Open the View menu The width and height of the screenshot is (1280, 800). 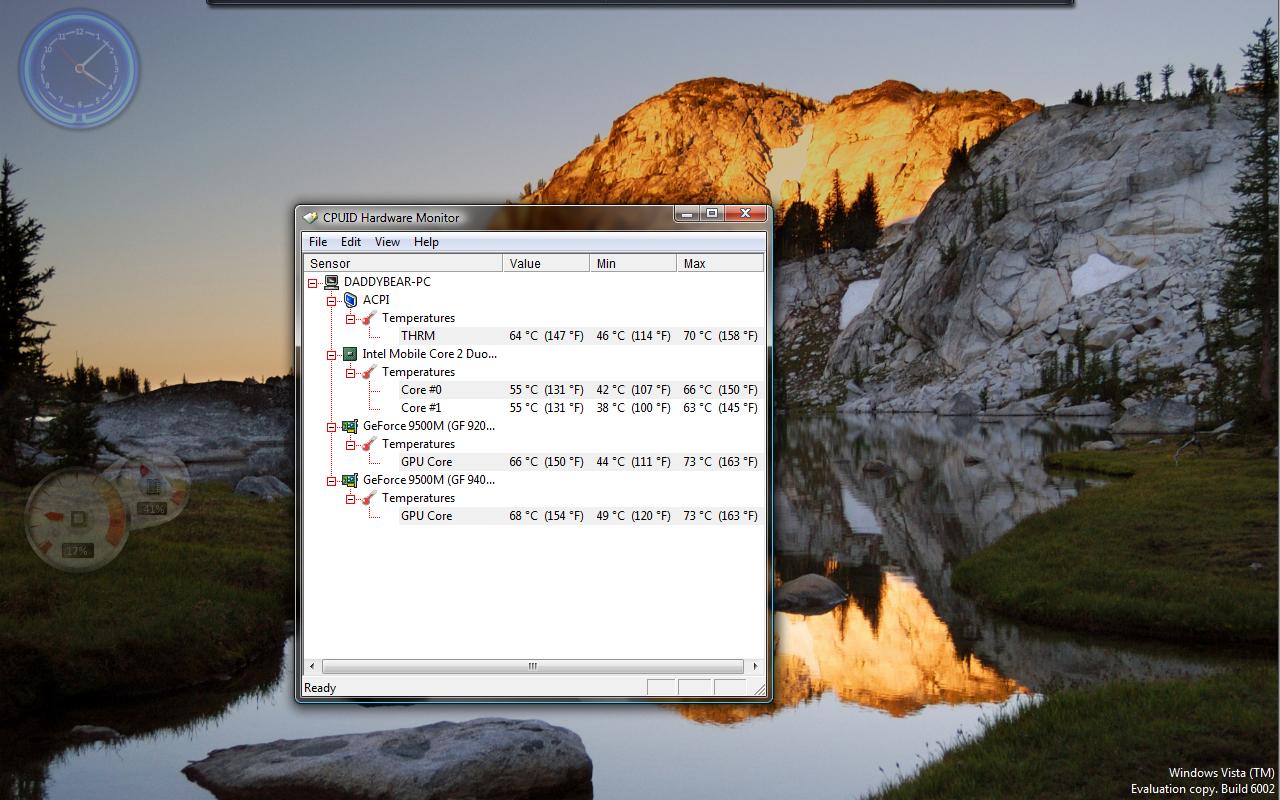387,242
